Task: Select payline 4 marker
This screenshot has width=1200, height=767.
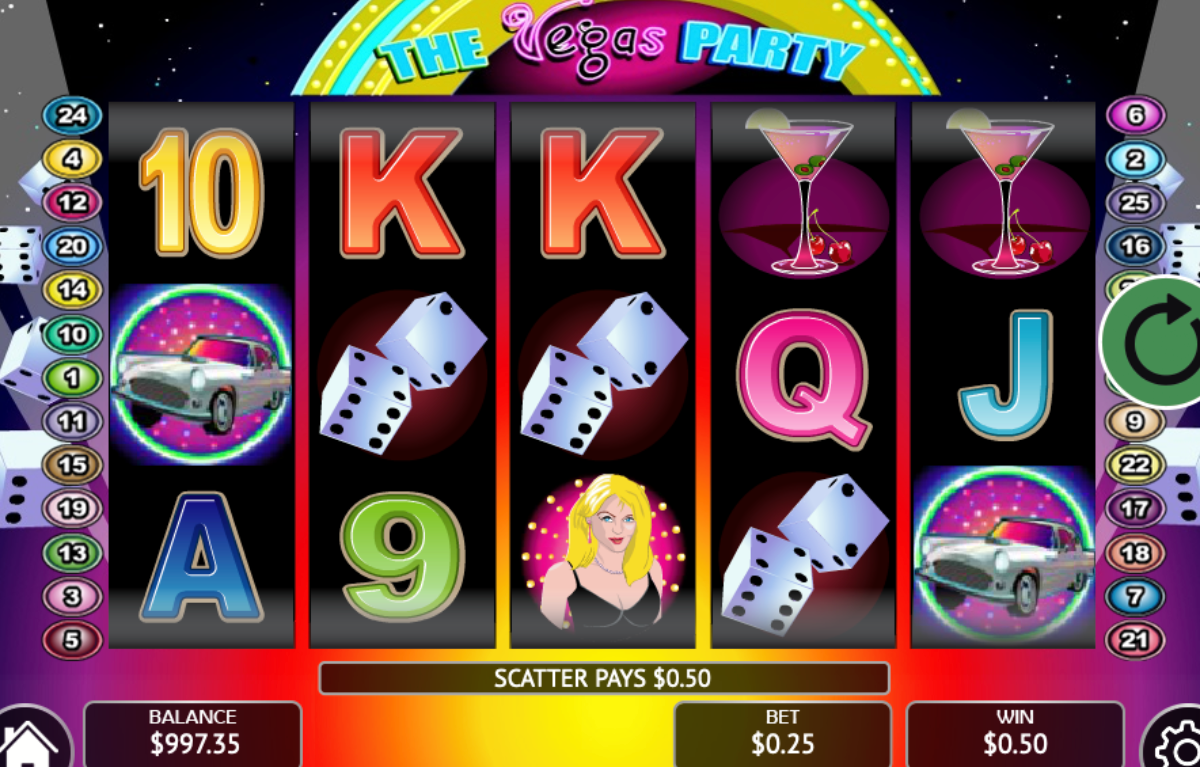Action: pos(72,158)
